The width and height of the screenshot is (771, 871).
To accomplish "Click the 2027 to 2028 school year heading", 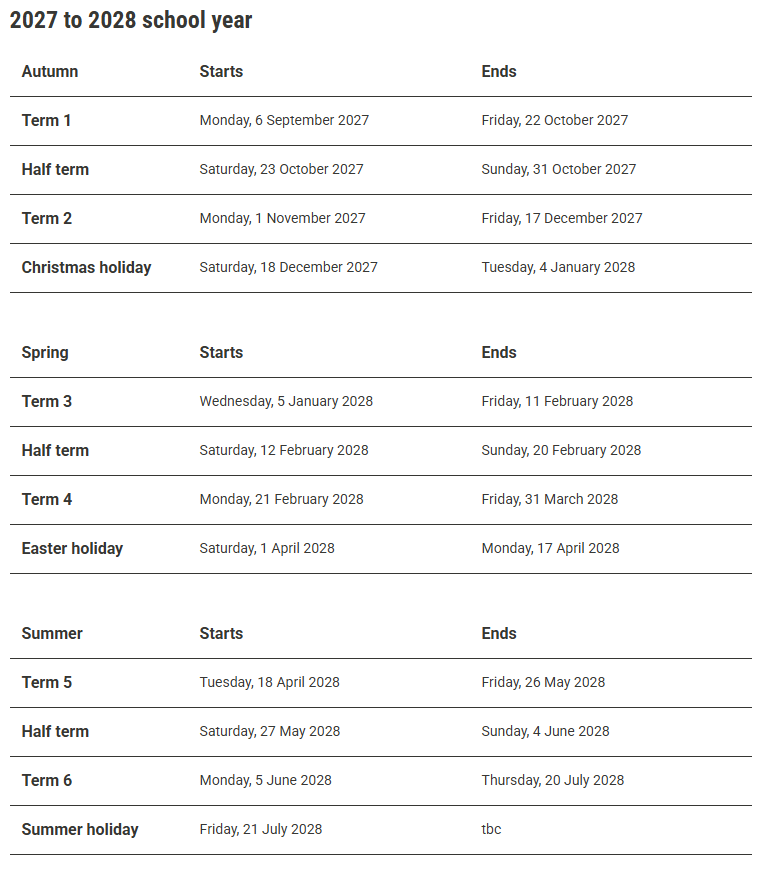I will pyautogui.click(x=131, y=21).
